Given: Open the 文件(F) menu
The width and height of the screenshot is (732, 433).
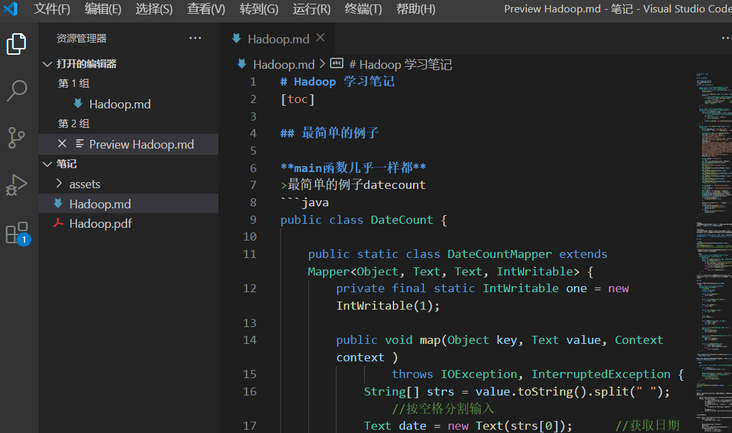Looking at the screenshot, I should [52, 9].
